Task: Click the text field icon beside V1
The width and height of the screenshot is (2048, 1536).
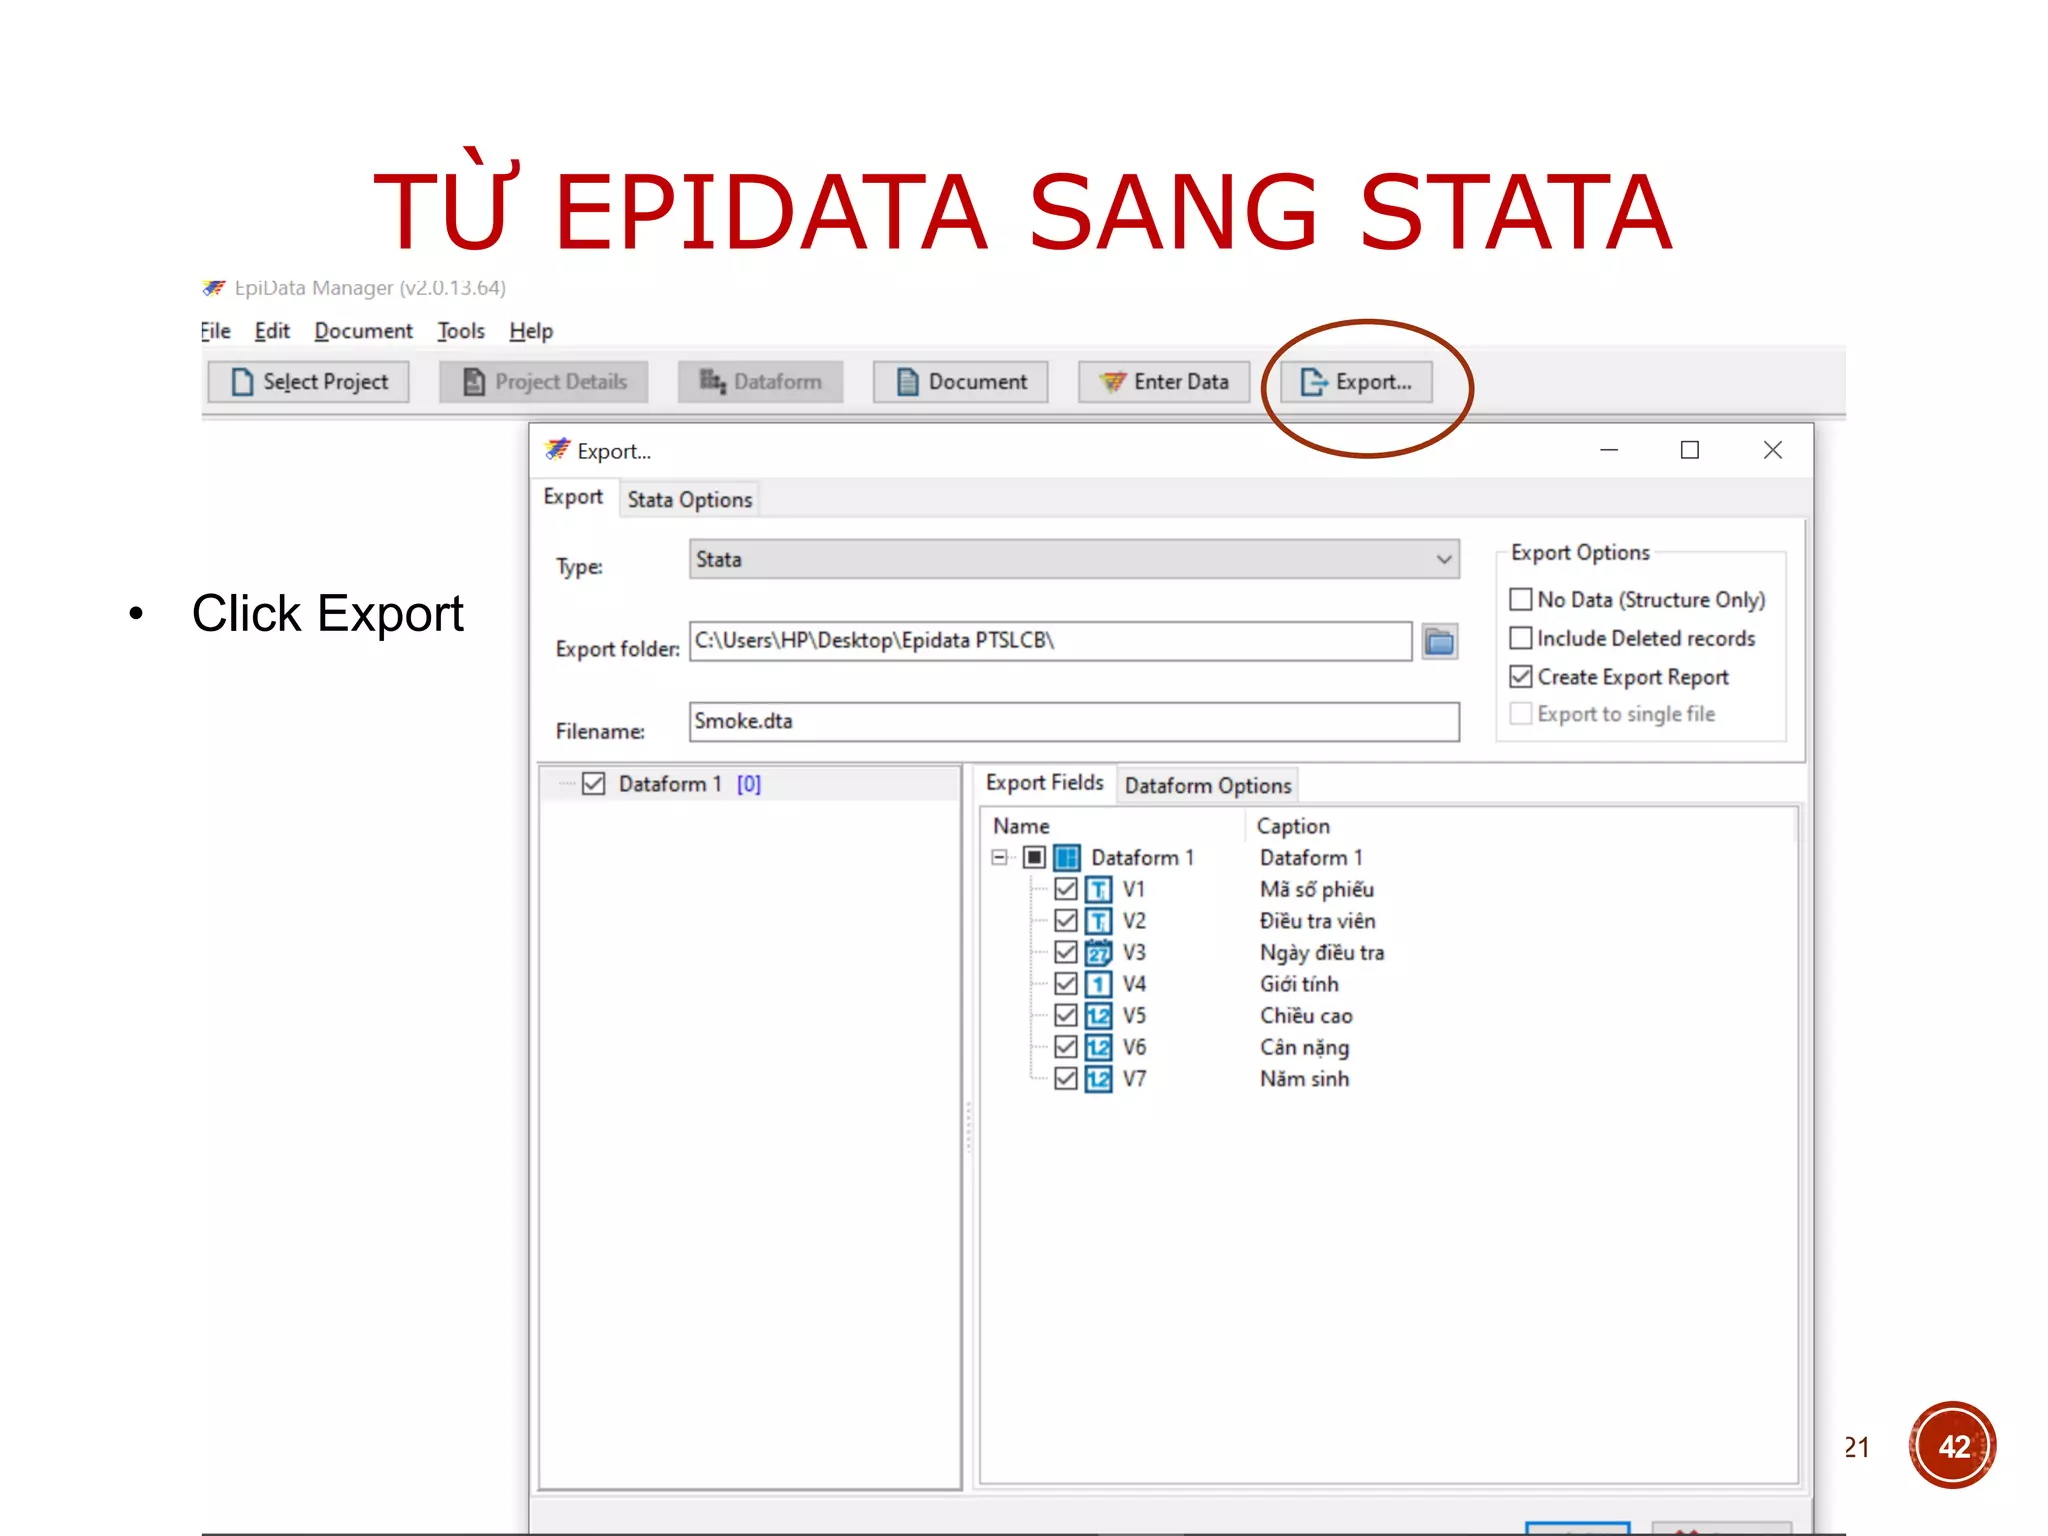Action: pyautogui.click(x=1098, y=889)
